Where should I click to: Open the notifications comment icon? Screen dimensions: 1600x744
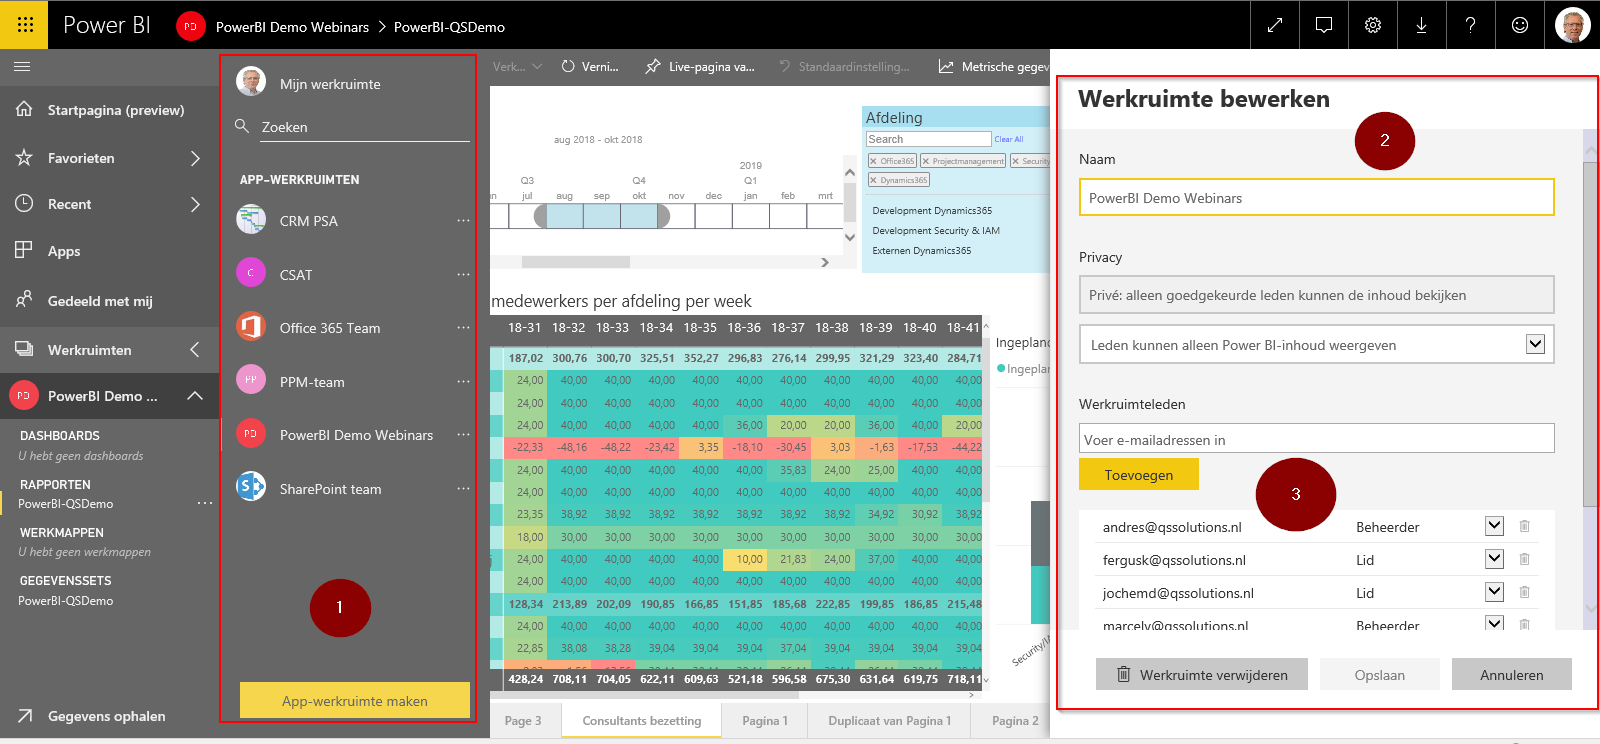pos(1324,25)
